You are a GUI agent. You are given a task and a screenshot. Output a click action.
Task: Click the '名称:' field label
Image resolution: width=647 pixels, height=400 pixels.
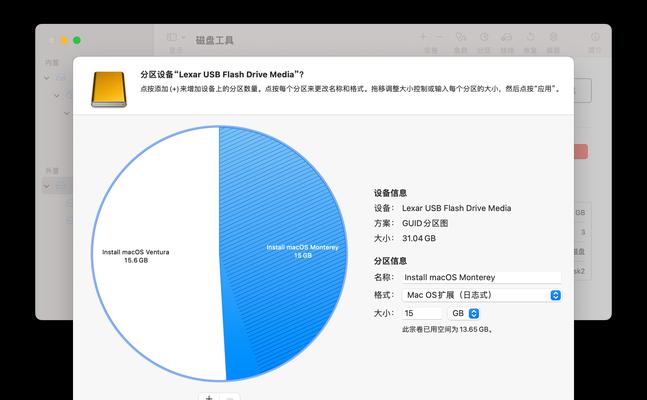pos(384,277)
